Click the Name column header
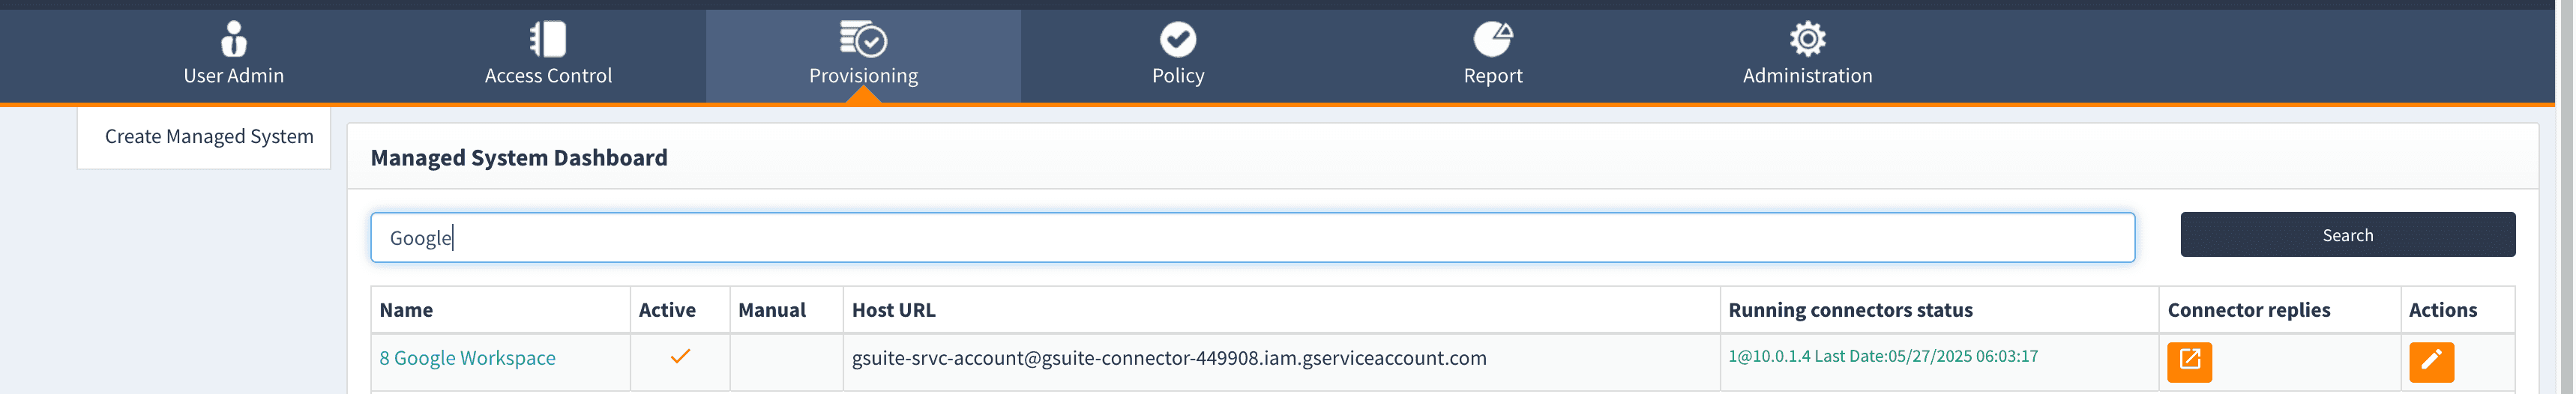 406,310
